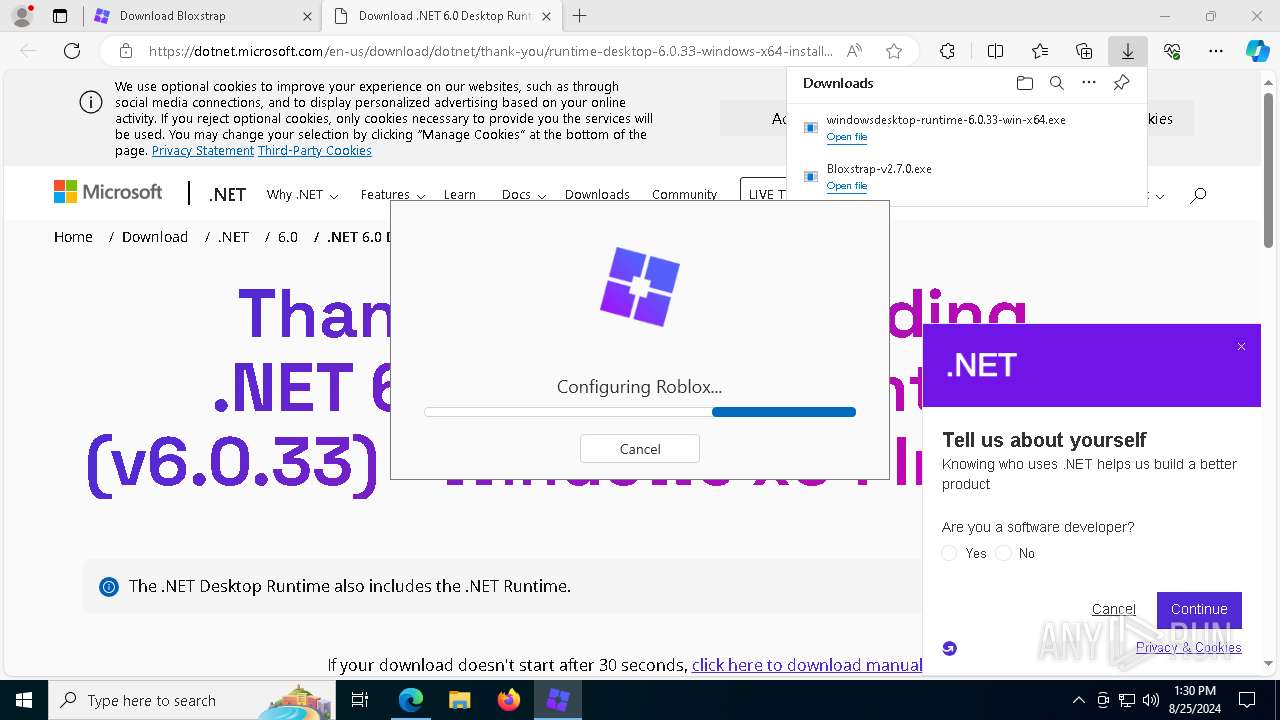Open the Extensions puzzle icon
1280x720 pixels.
click(947, 51)
